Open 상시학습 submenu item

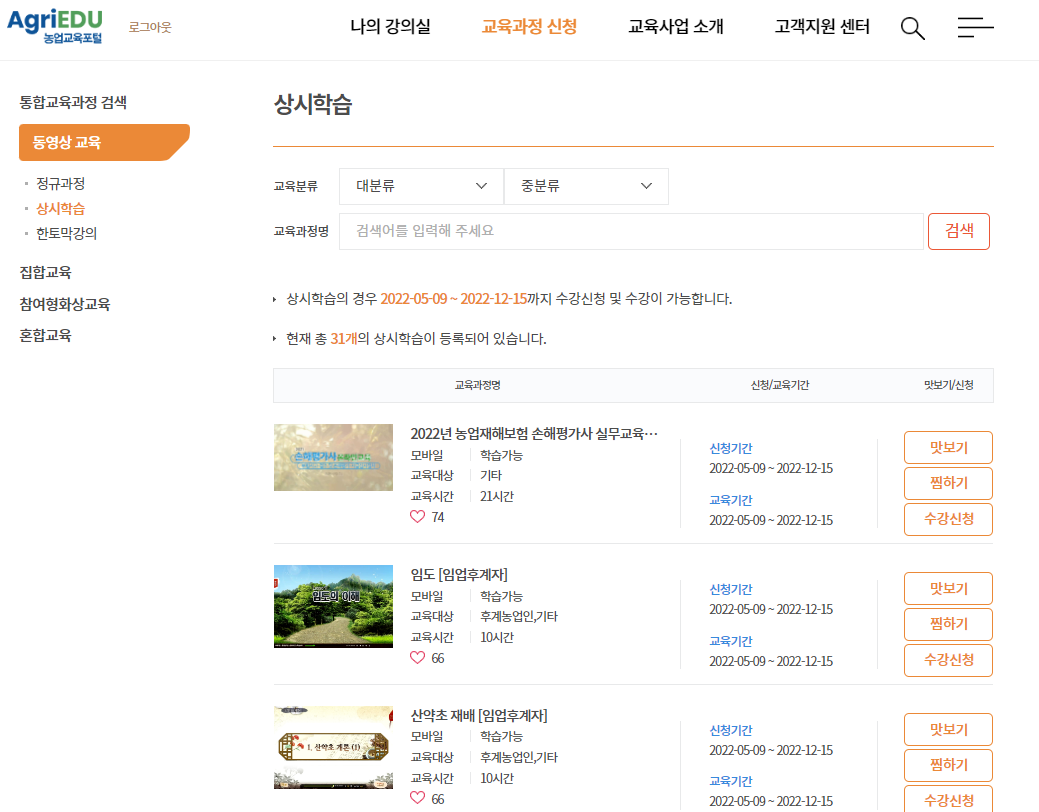click(60, 208)
